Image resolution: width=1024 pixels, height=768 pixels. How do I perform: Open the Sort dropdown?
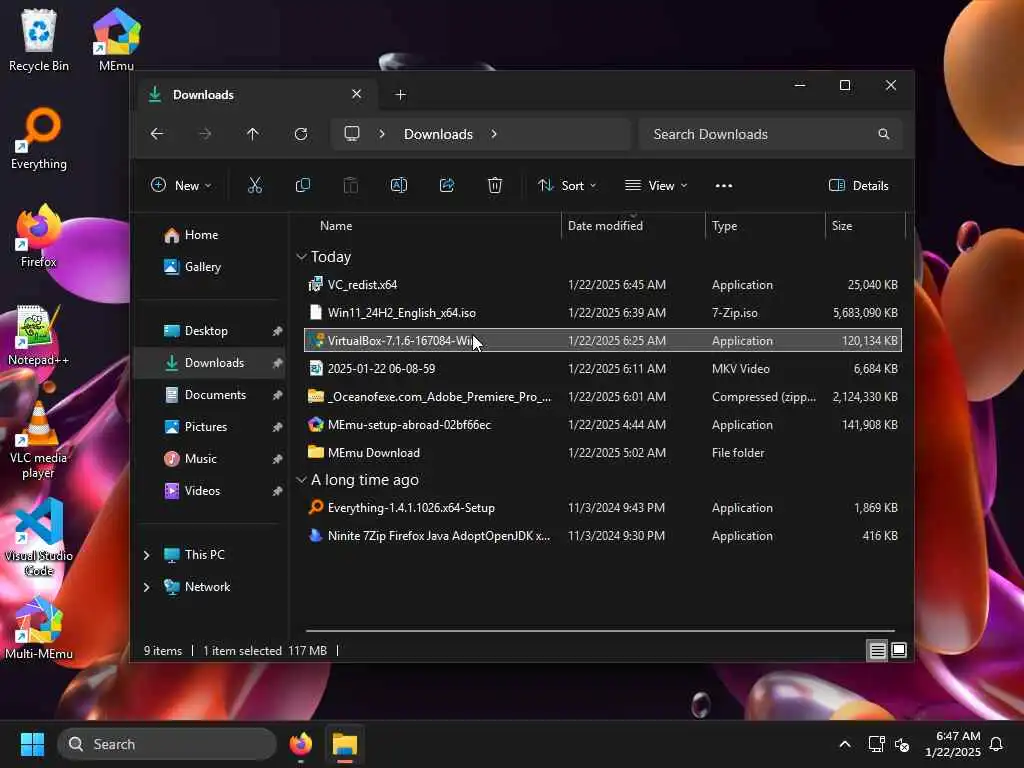pyautogui.click(x=567, y=185)
